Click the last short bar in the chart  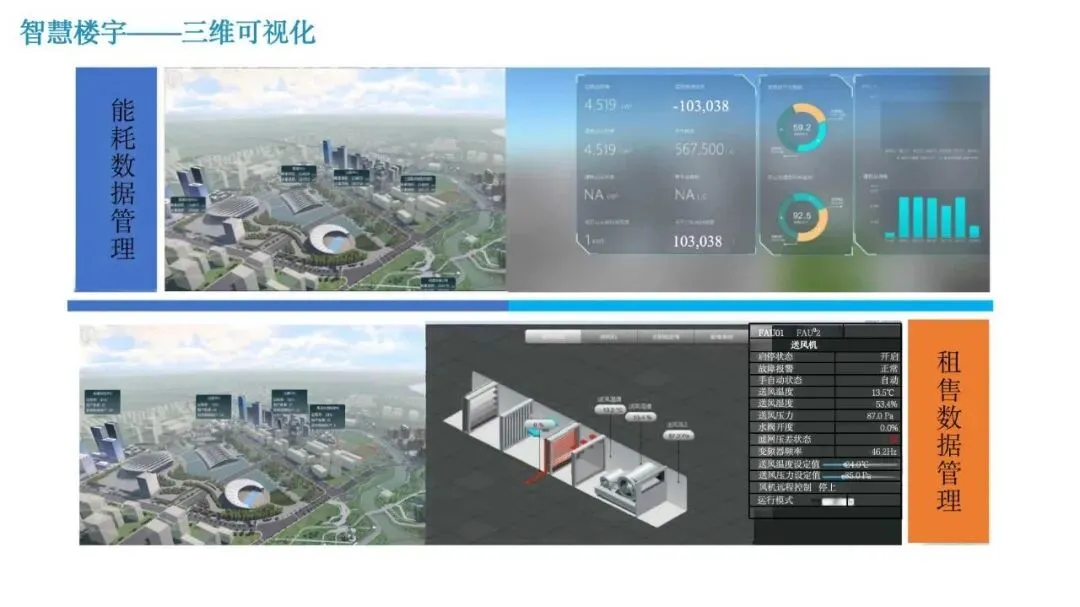[x=974, y=232]
